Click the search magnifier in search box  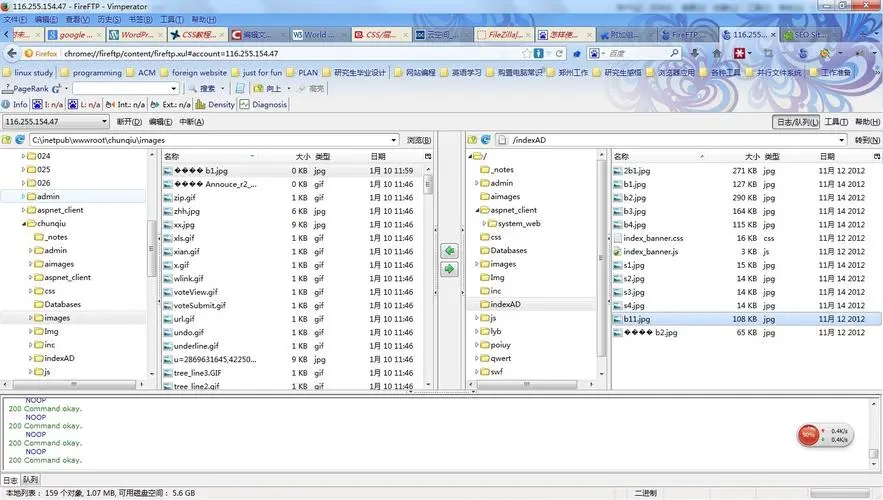tap(674, 53)
